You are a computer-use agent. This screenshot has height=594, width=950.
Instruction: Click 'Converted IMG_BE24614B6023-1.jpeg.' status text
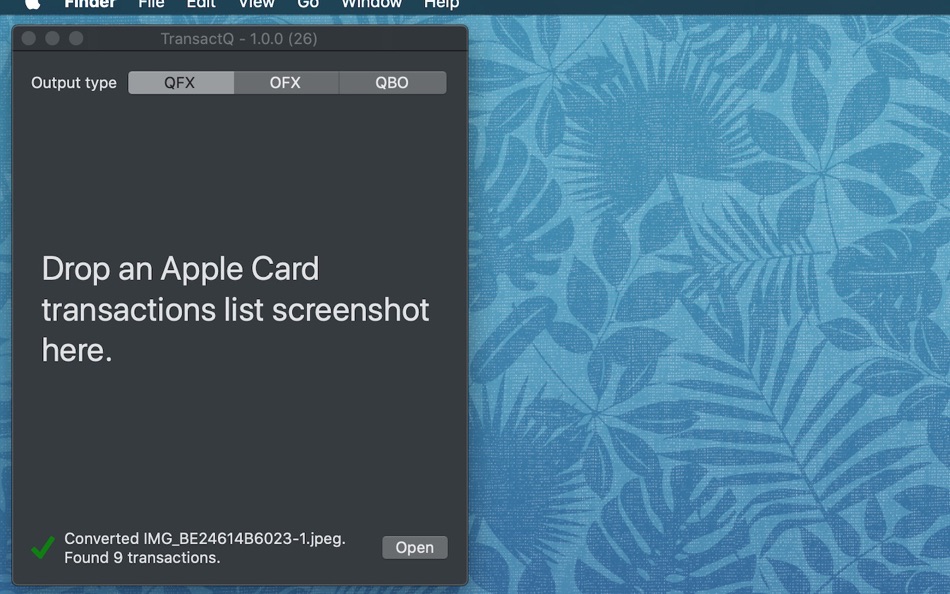click(x=205, y=538)
